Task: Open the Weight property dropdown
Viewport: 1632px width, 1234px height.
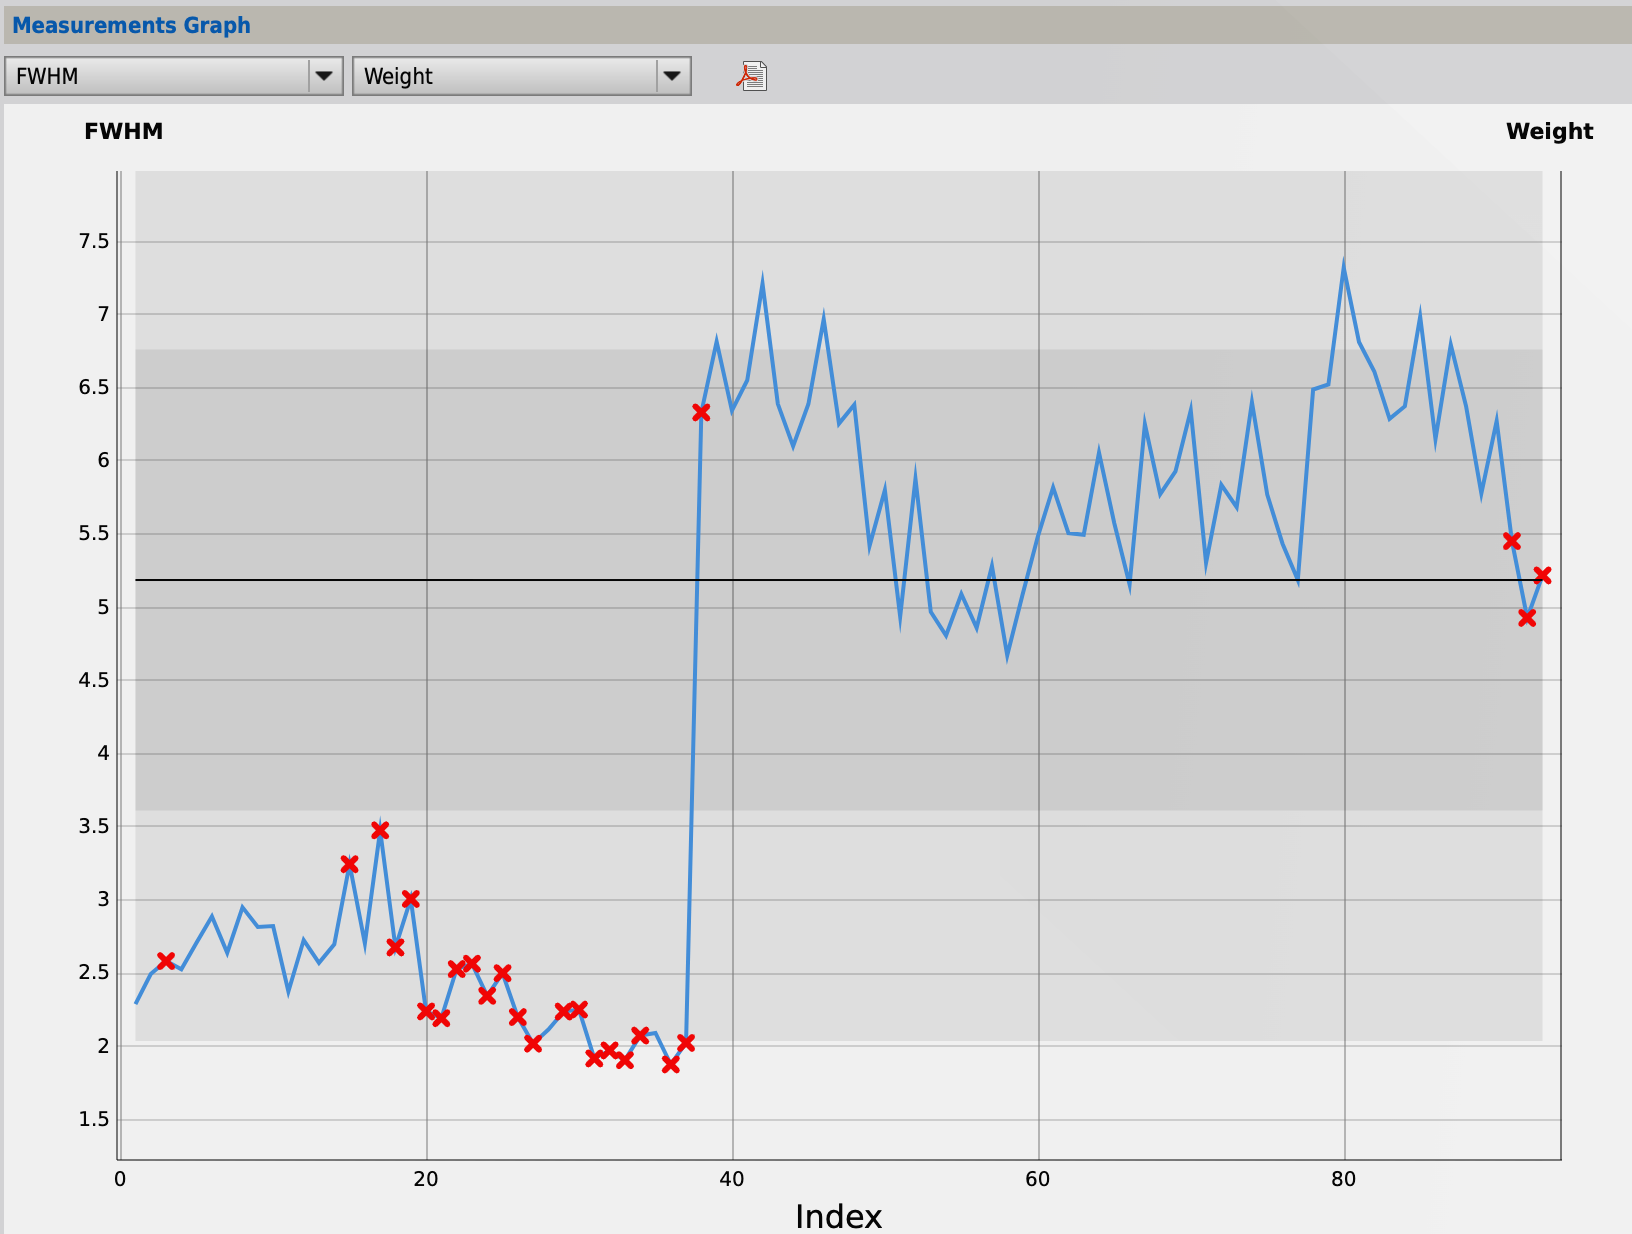Action: point(522,76)
